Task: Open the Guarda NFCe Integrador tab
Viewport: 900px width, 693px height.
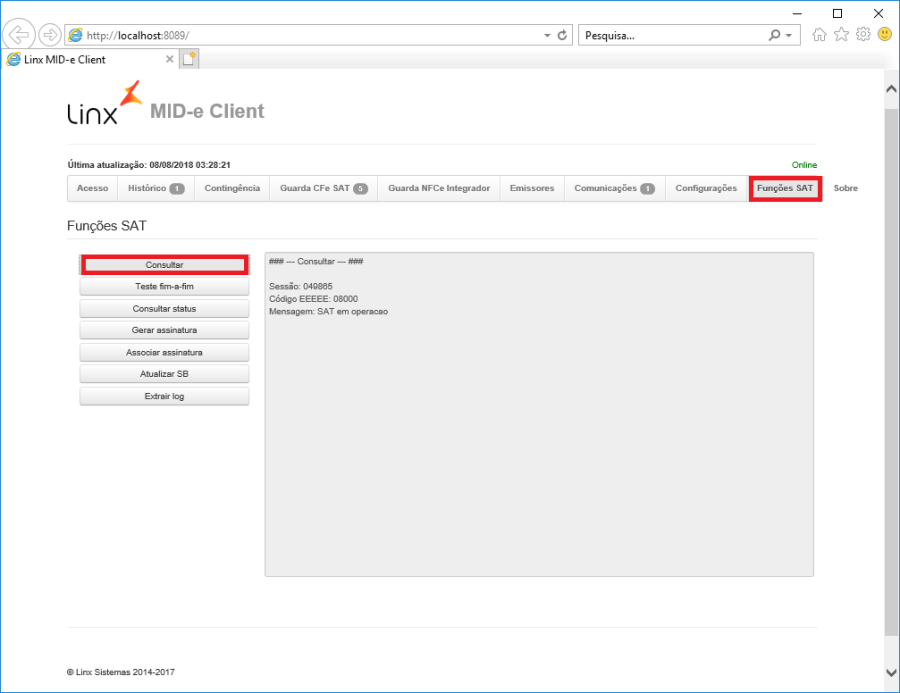Action: point(439,188)
